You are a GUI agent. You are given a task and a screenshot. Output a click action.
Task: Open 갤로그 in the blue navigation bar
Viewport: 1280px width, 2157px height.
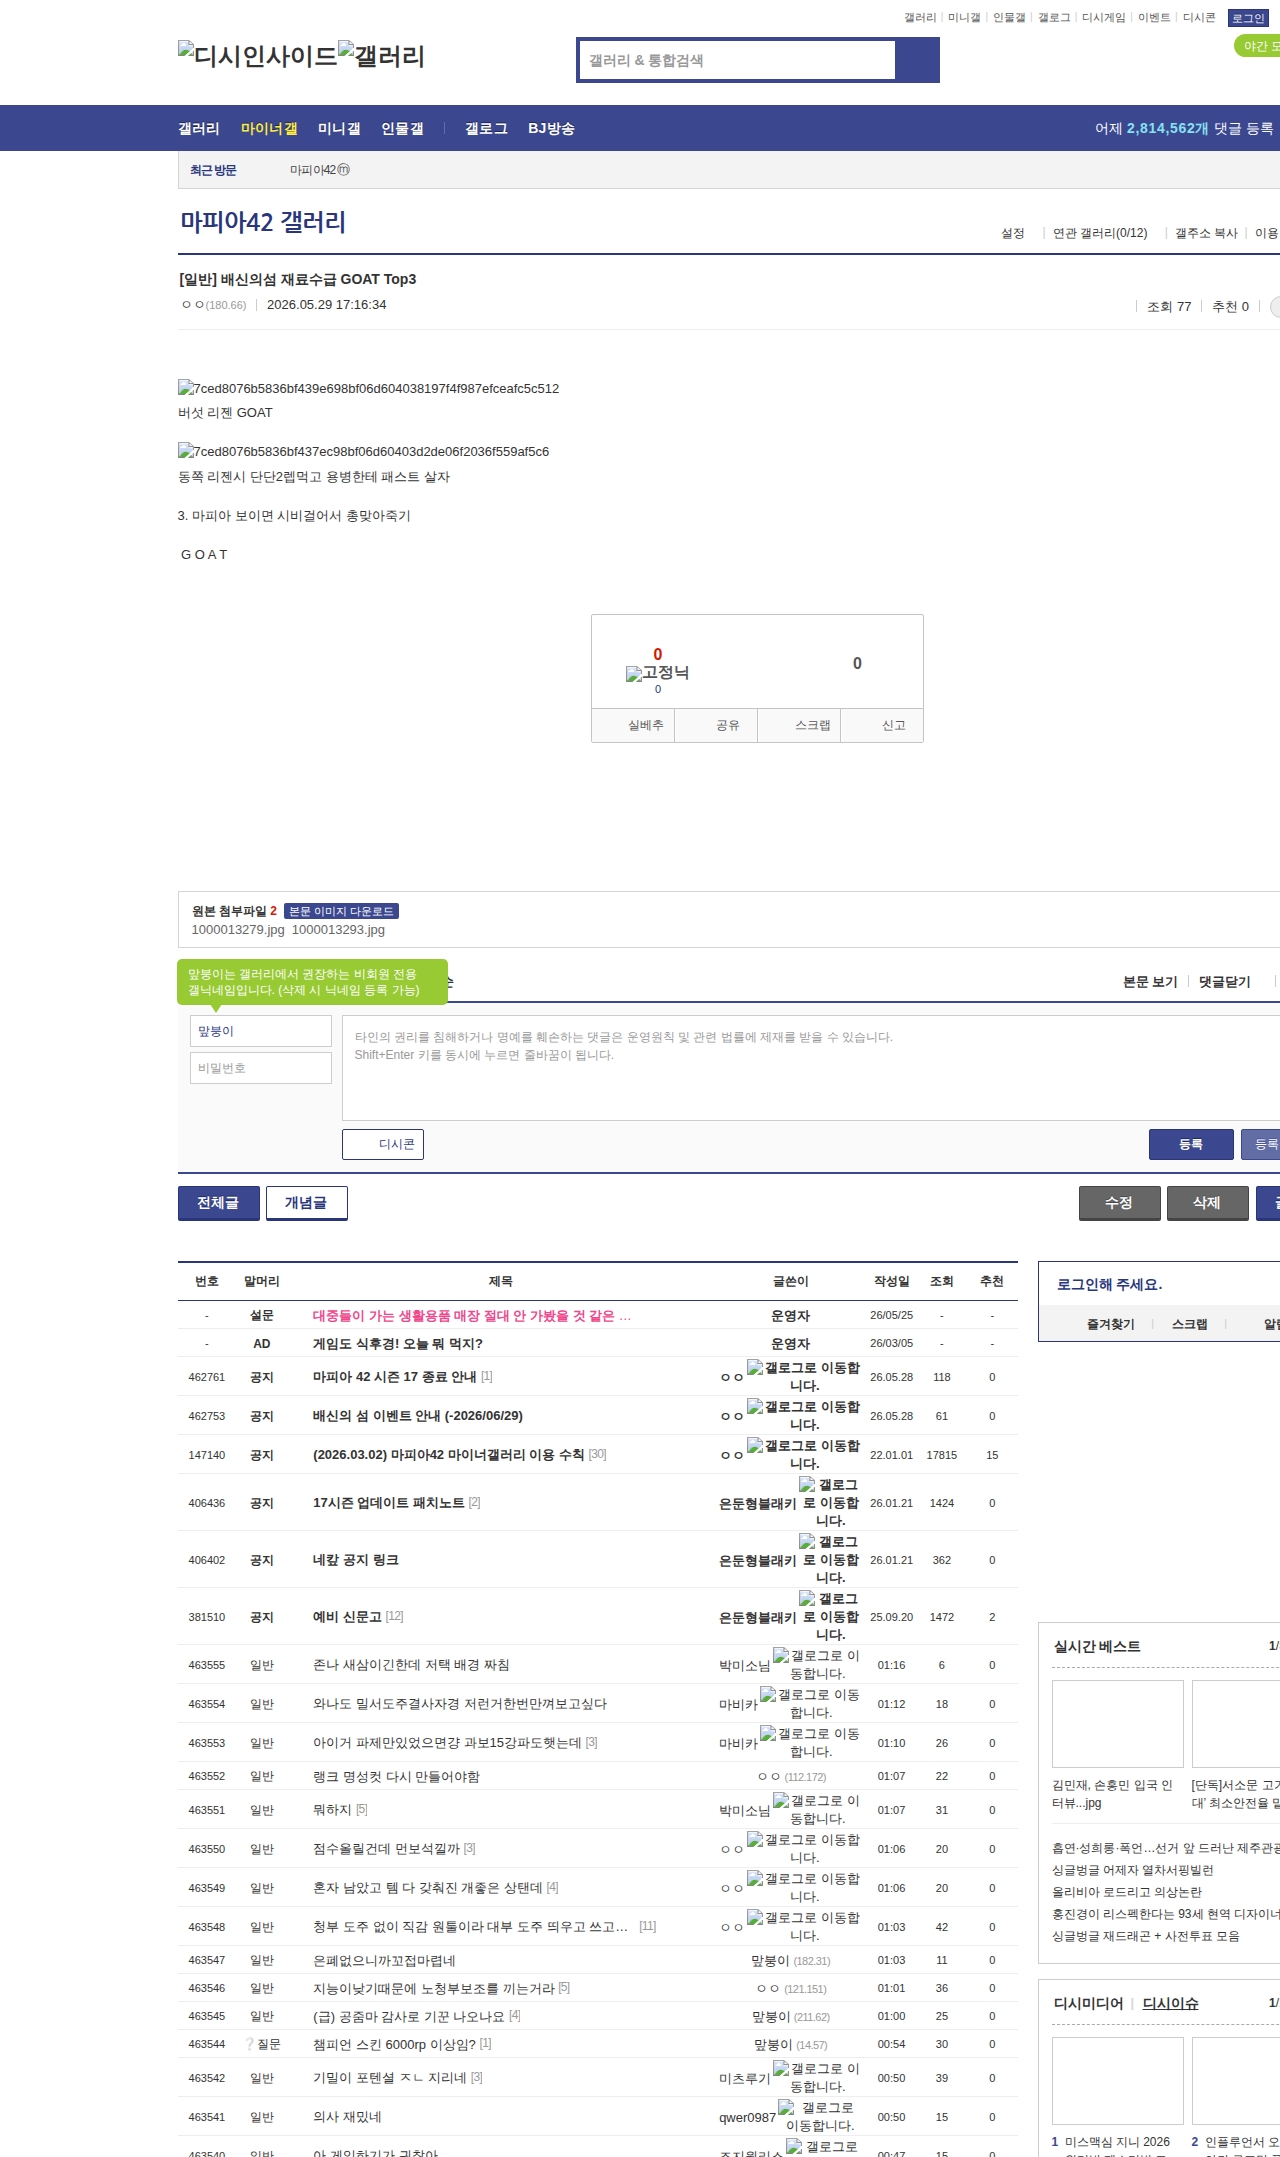click(x=486, y=129)
